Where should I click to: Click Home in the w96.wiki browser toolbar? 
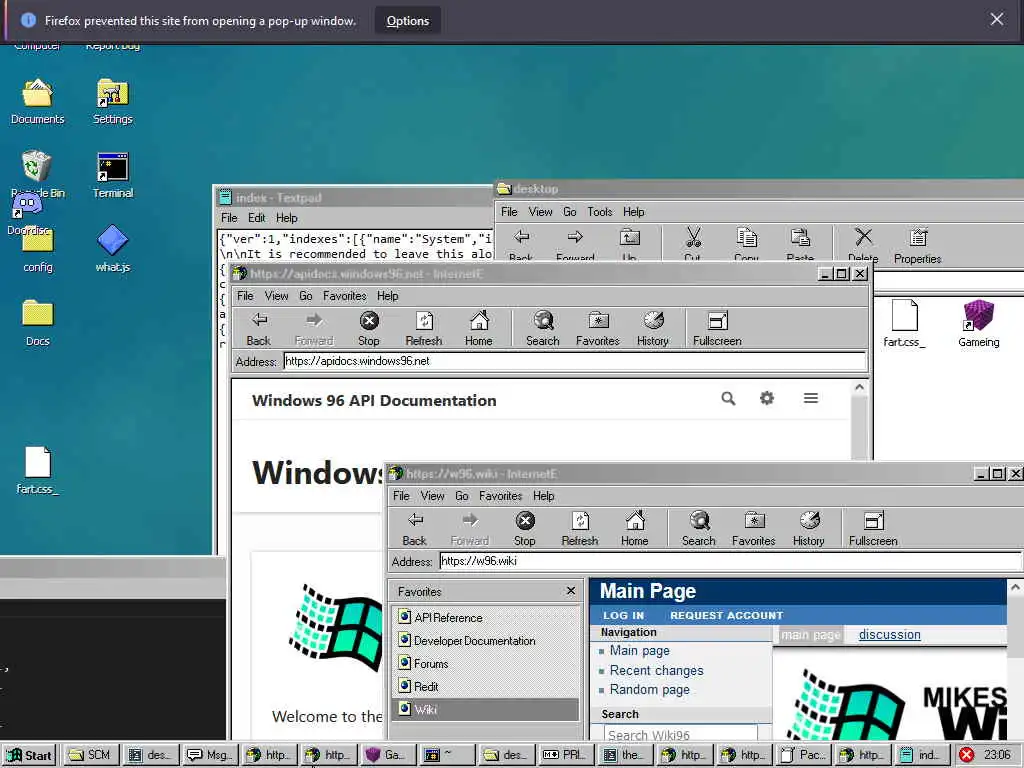(x=635, y=528)
